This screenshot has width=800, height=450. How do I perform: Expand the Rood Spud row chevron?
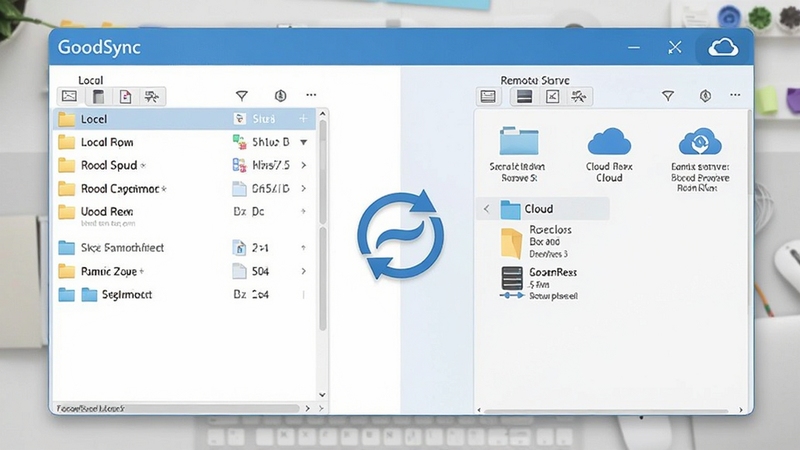point(304,165)
